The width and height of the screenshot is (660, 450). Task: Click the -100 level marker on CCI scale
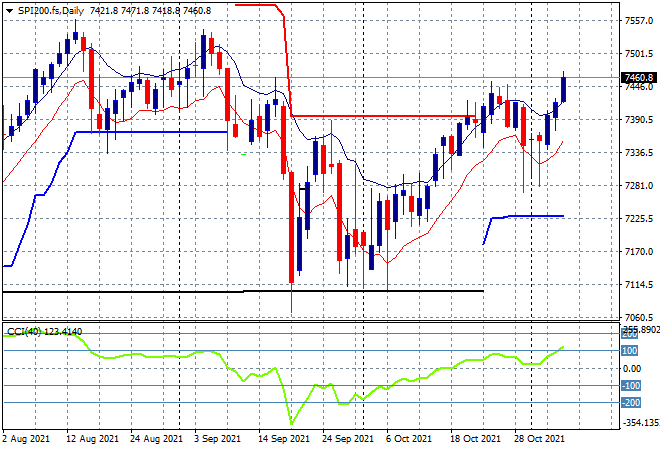point(631,386)
